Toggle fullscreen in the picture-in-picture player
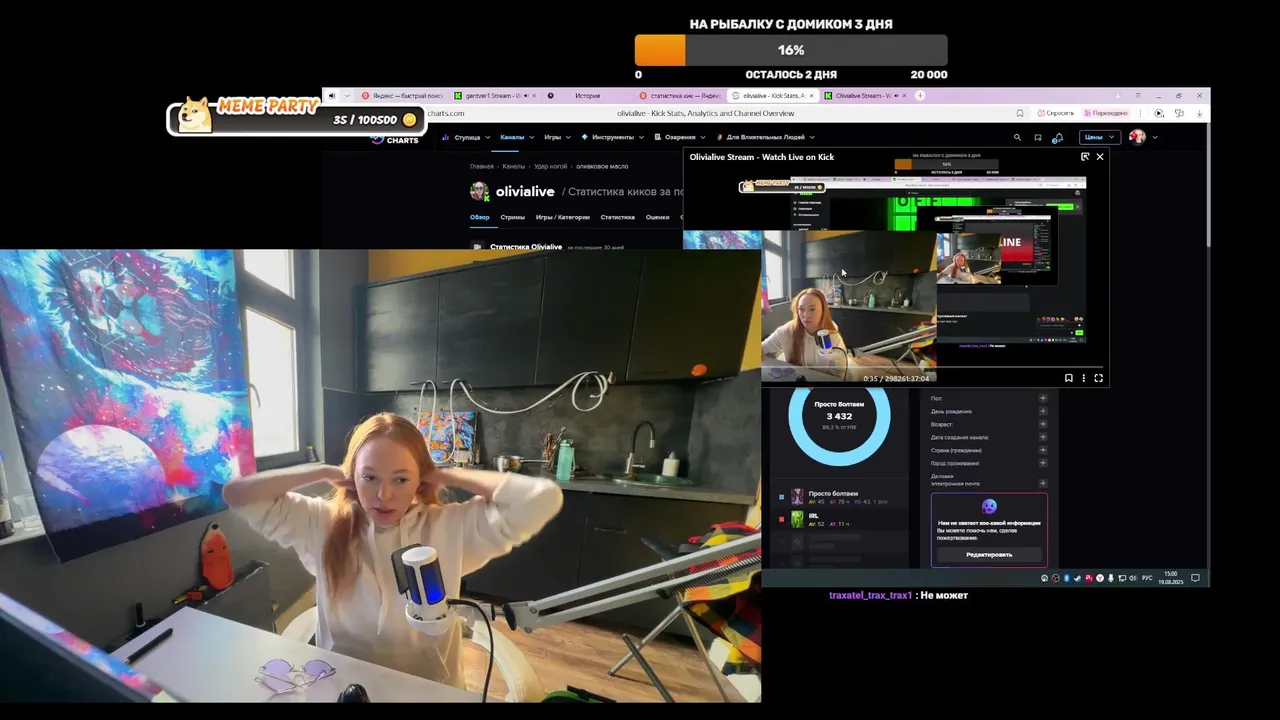Viewport: 1280px width, 720px height. click(x=1098, y=378)
